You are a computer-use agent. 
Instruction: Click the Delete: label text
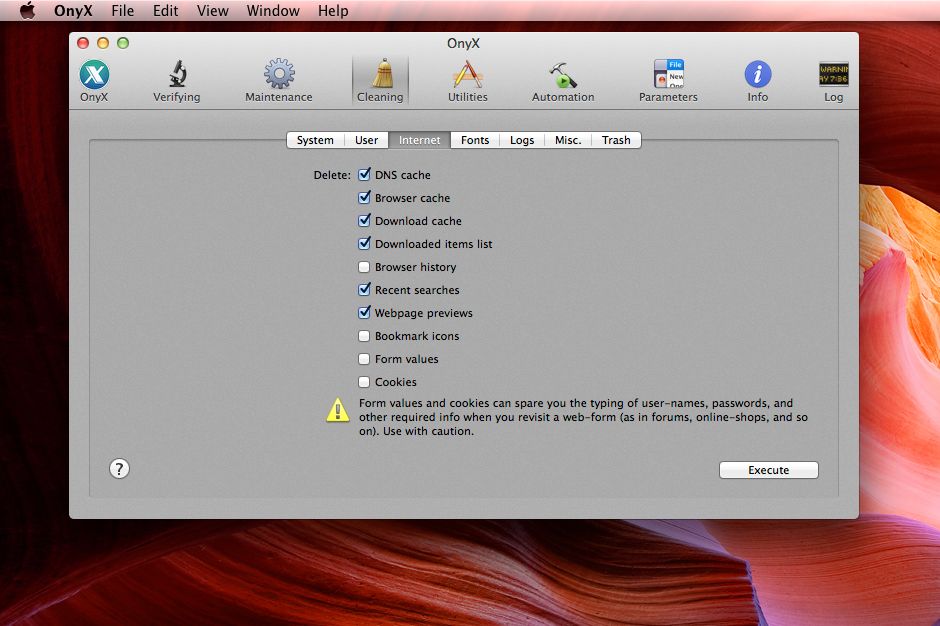pos(332,175)
